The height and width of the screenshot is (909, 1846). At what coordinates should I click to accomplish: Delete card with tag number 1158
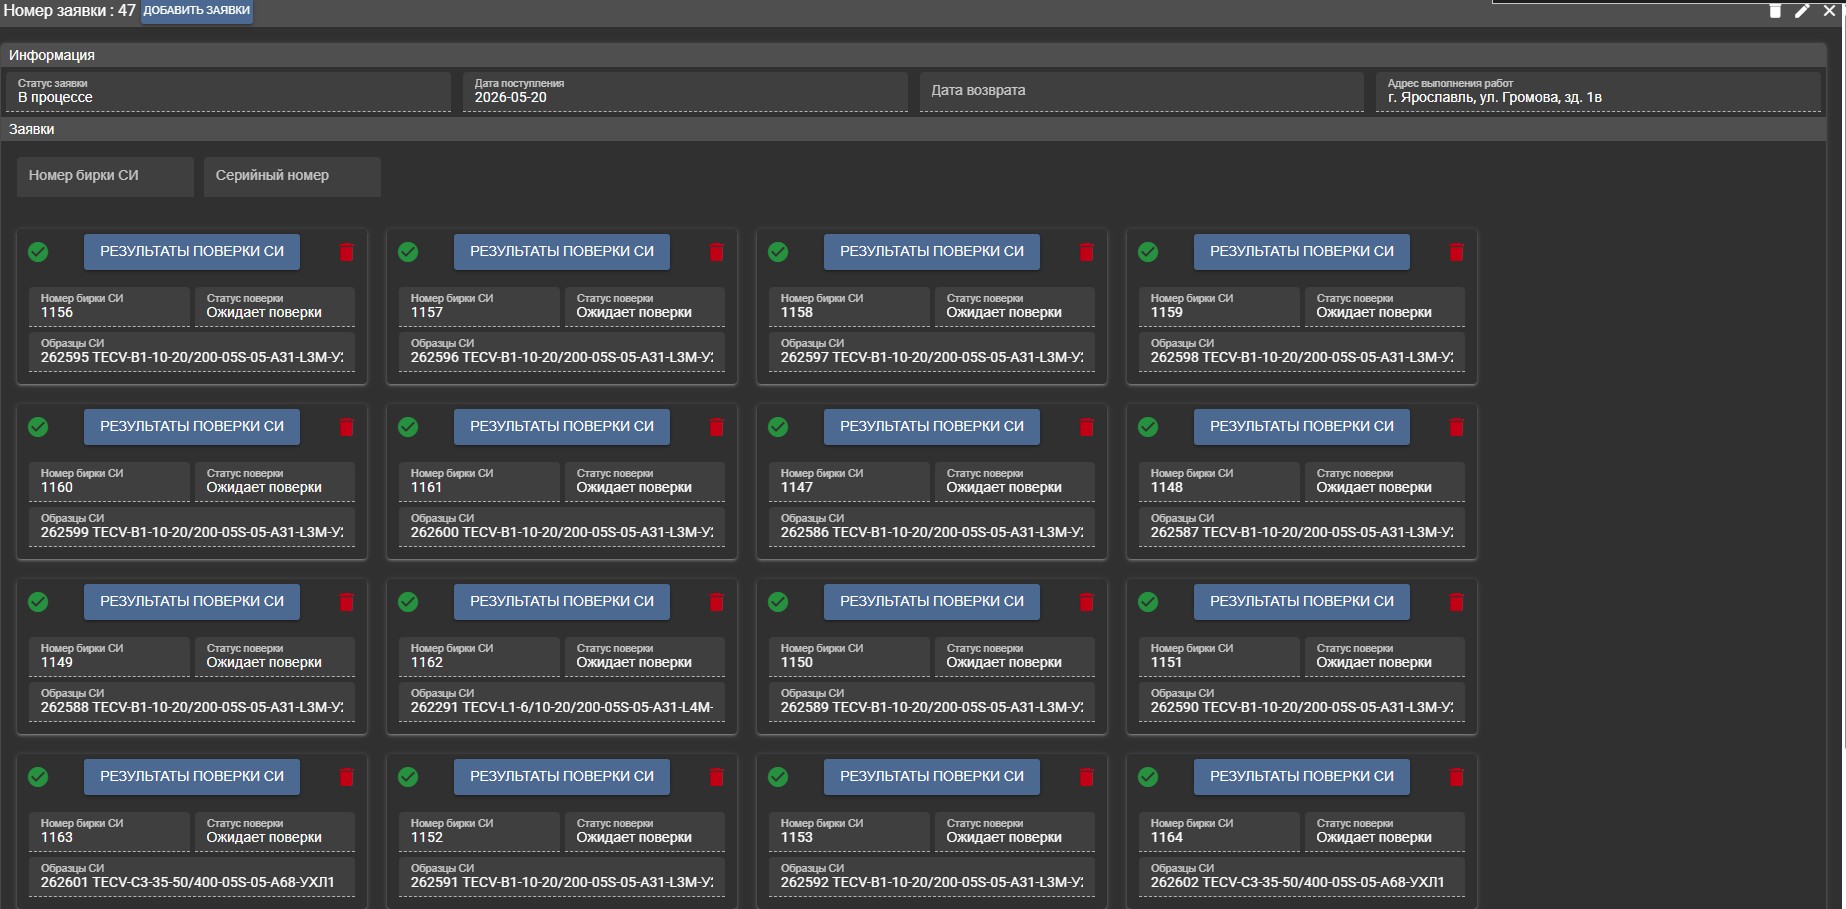[x=1086, y=252]
